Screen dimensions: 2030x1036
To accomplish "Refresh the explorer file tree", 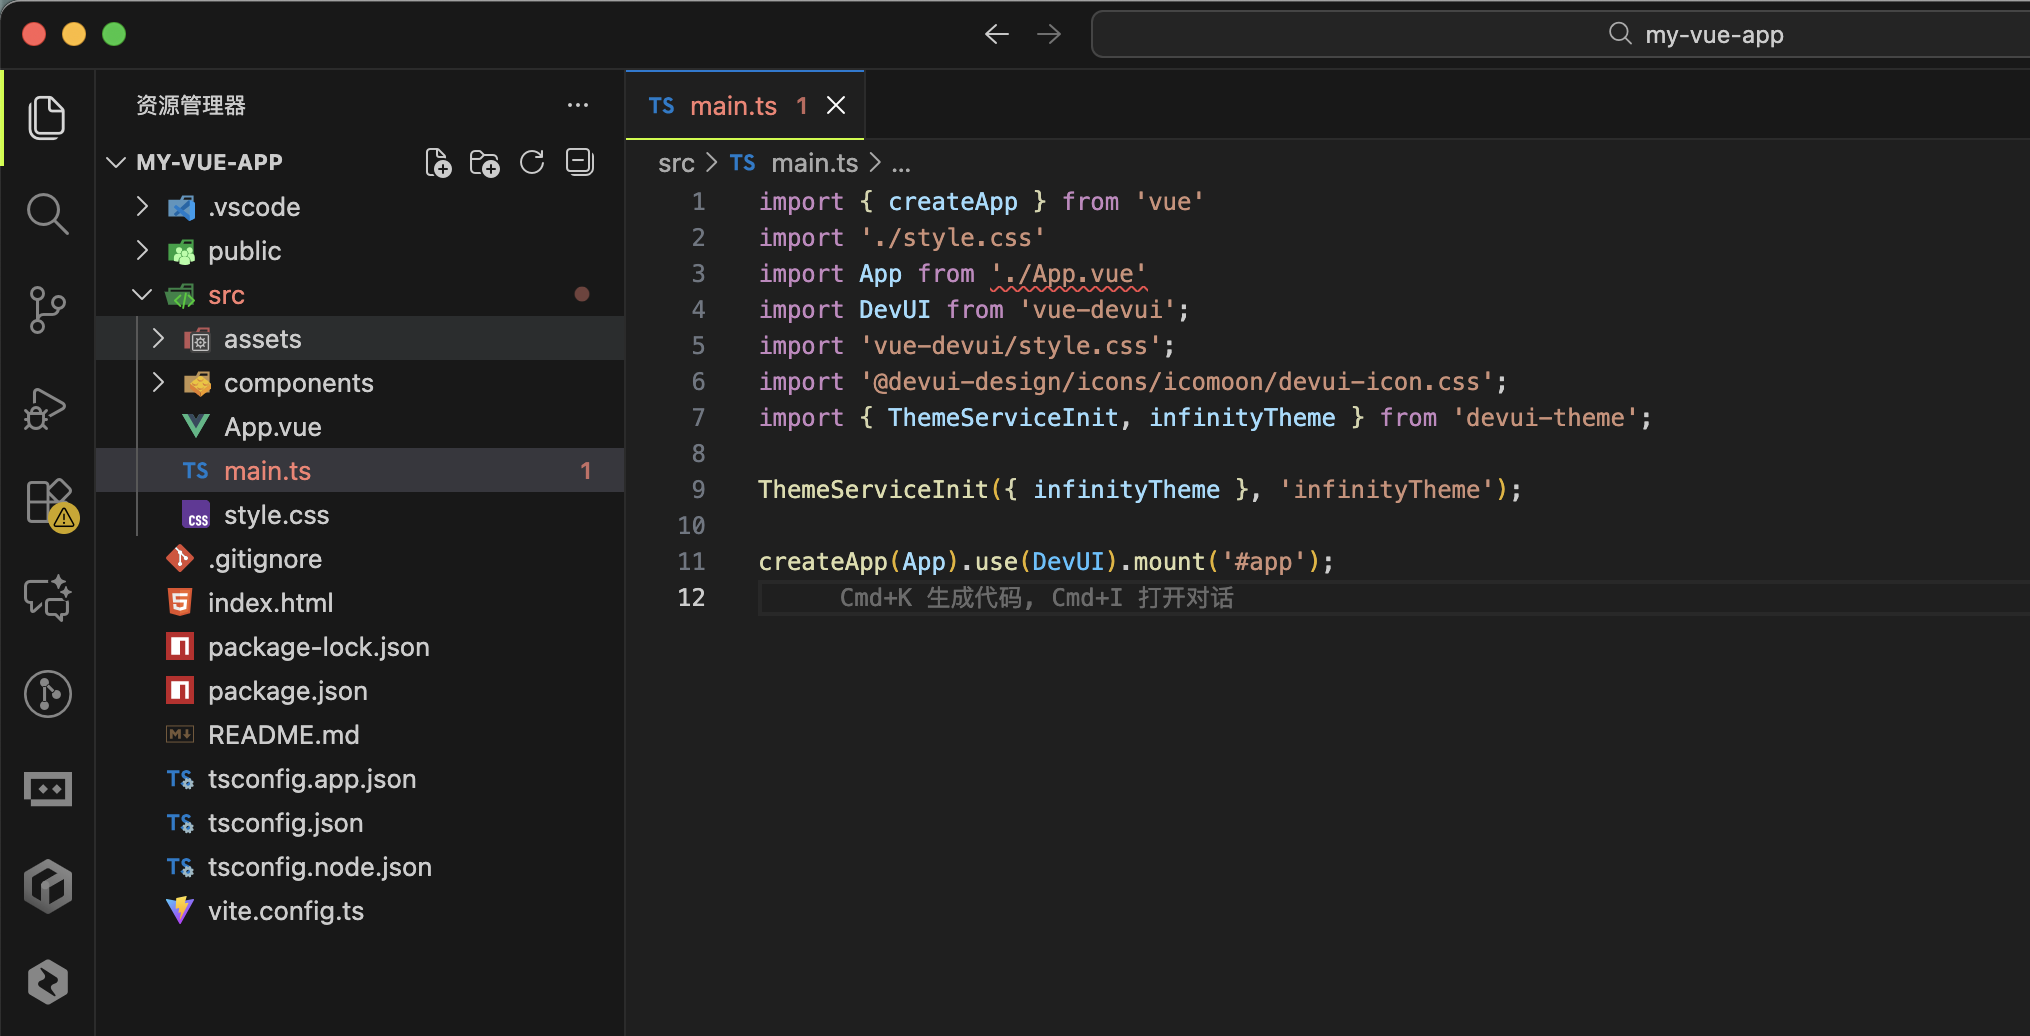I will (x=532, y=162).
